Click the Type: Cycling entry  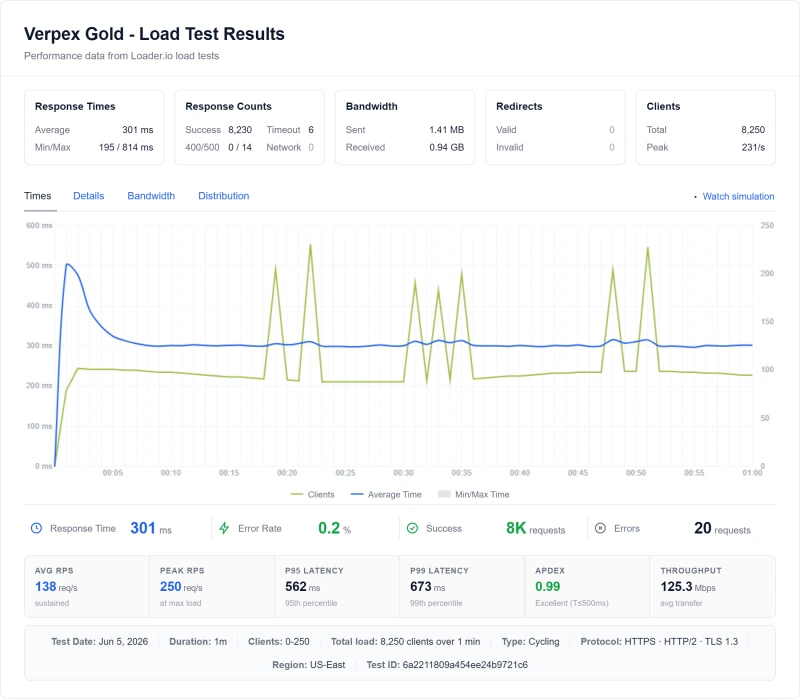(x=530, y=642)
